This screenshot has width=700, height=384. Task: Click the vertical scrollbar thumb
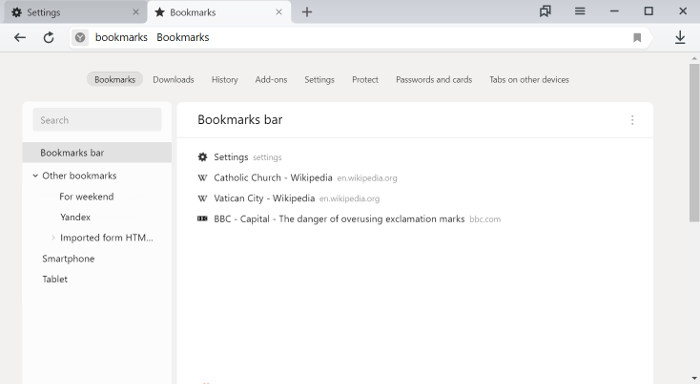pos(694,143)
